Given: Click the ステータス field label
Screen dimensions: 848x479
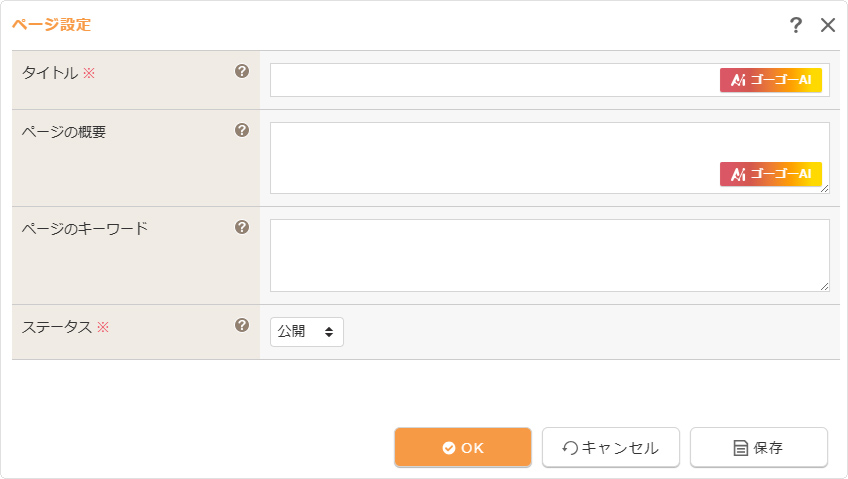Looking at the screenshot, I should tap(57, 326).
